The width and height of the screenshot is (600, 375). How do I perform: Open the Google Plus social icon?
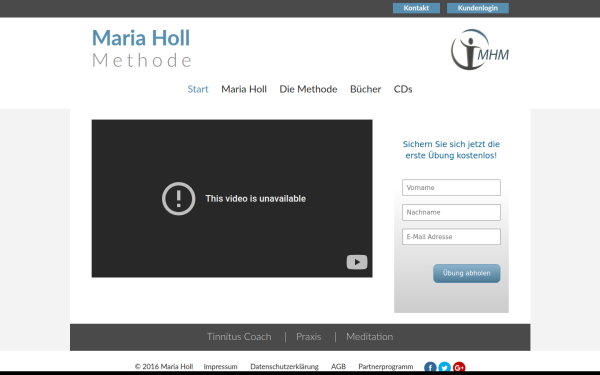tap(459, 367)
